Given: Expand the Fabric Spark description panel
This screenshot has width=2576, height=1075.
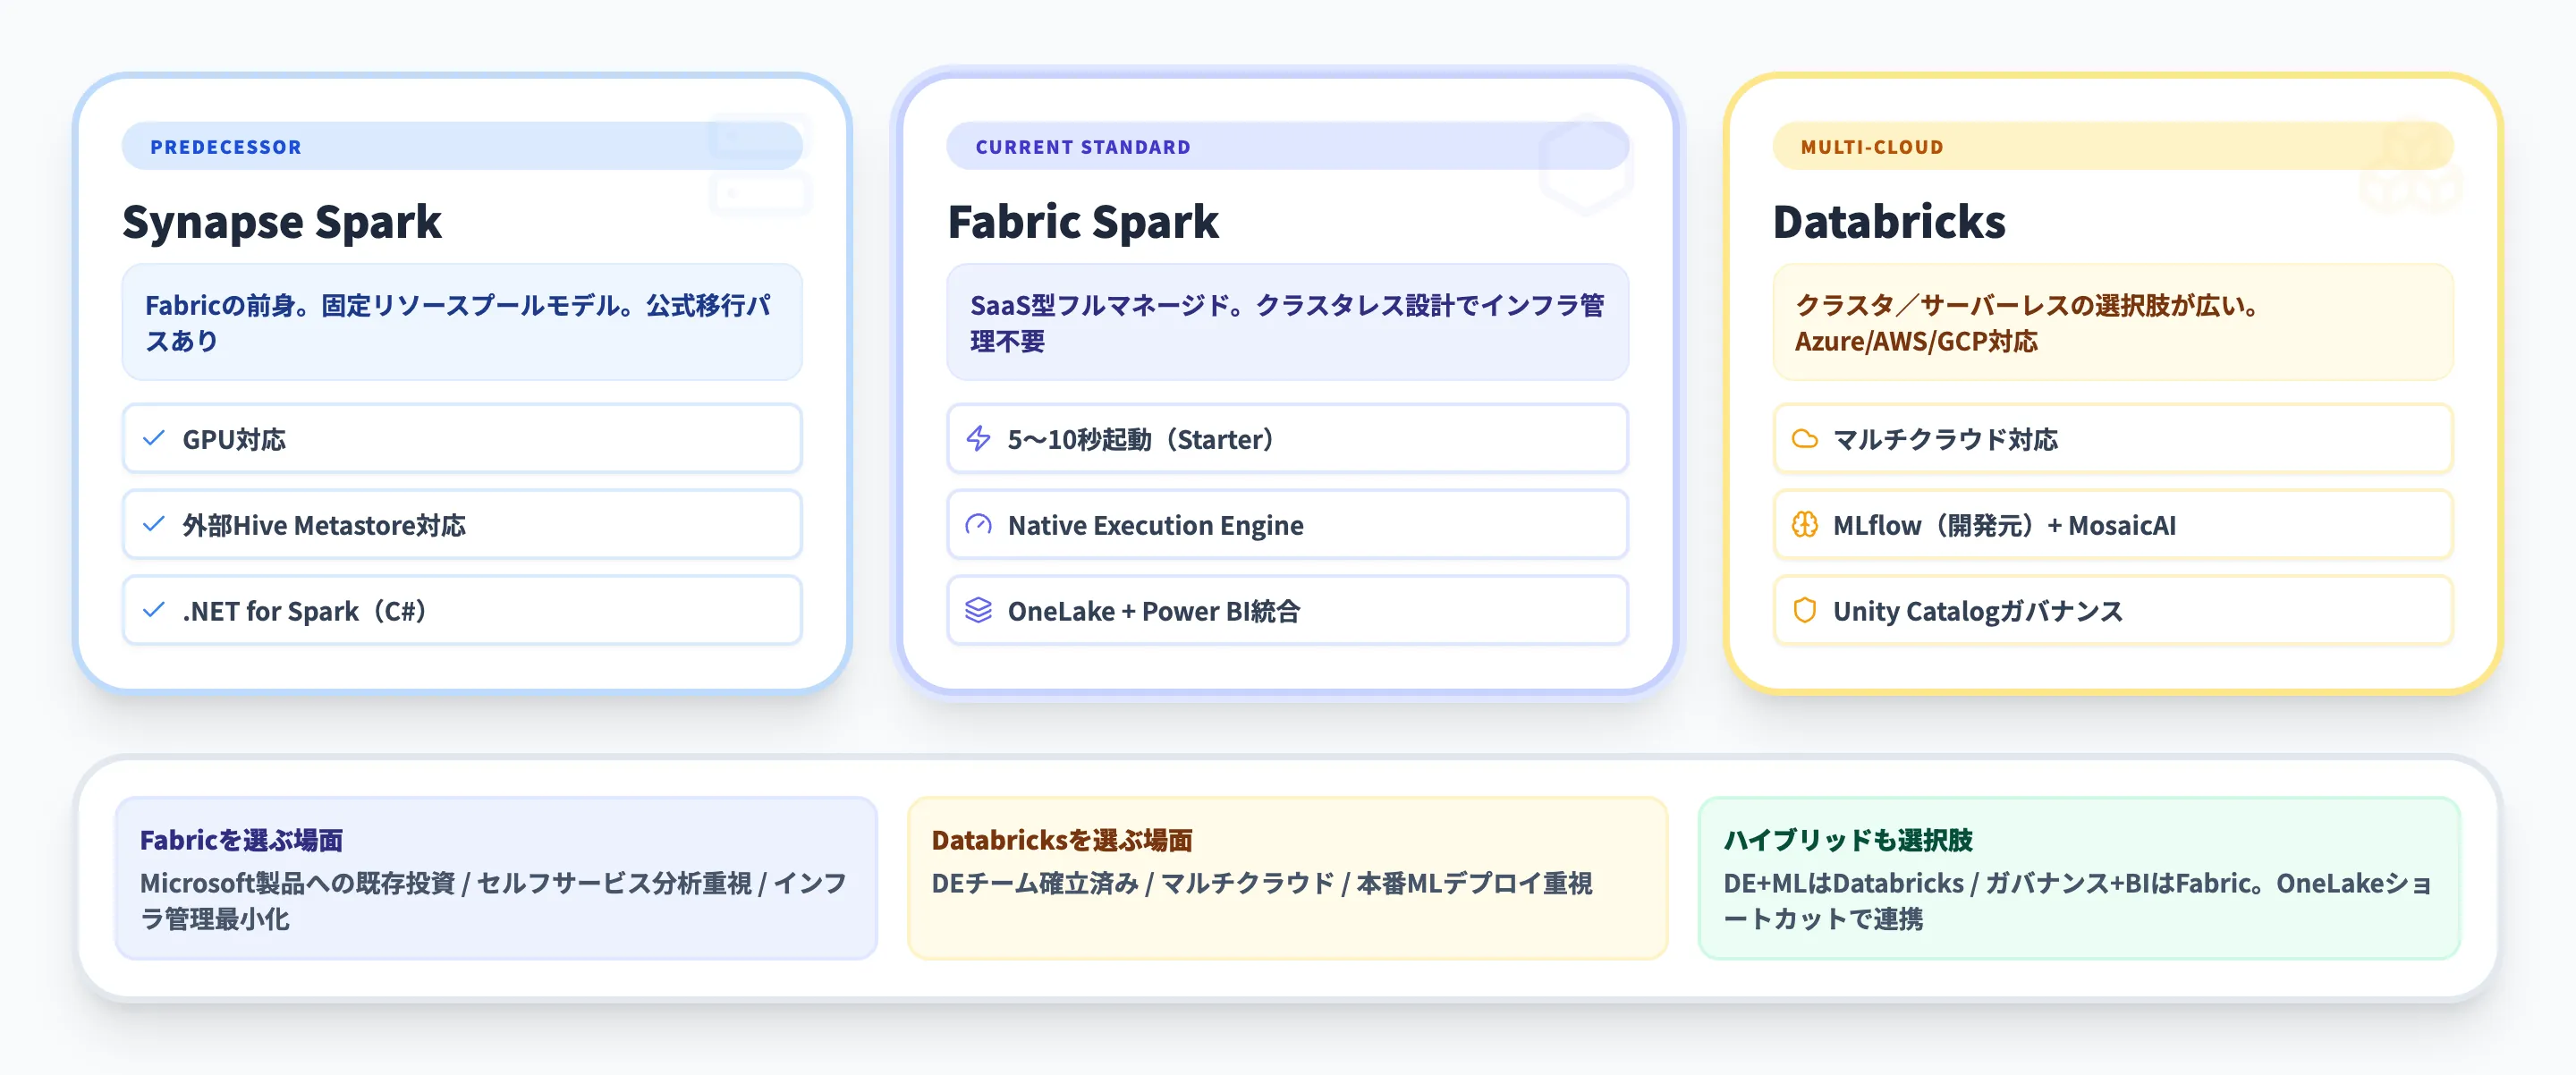Looking at the screenshot, I should tap(1287, 323).
